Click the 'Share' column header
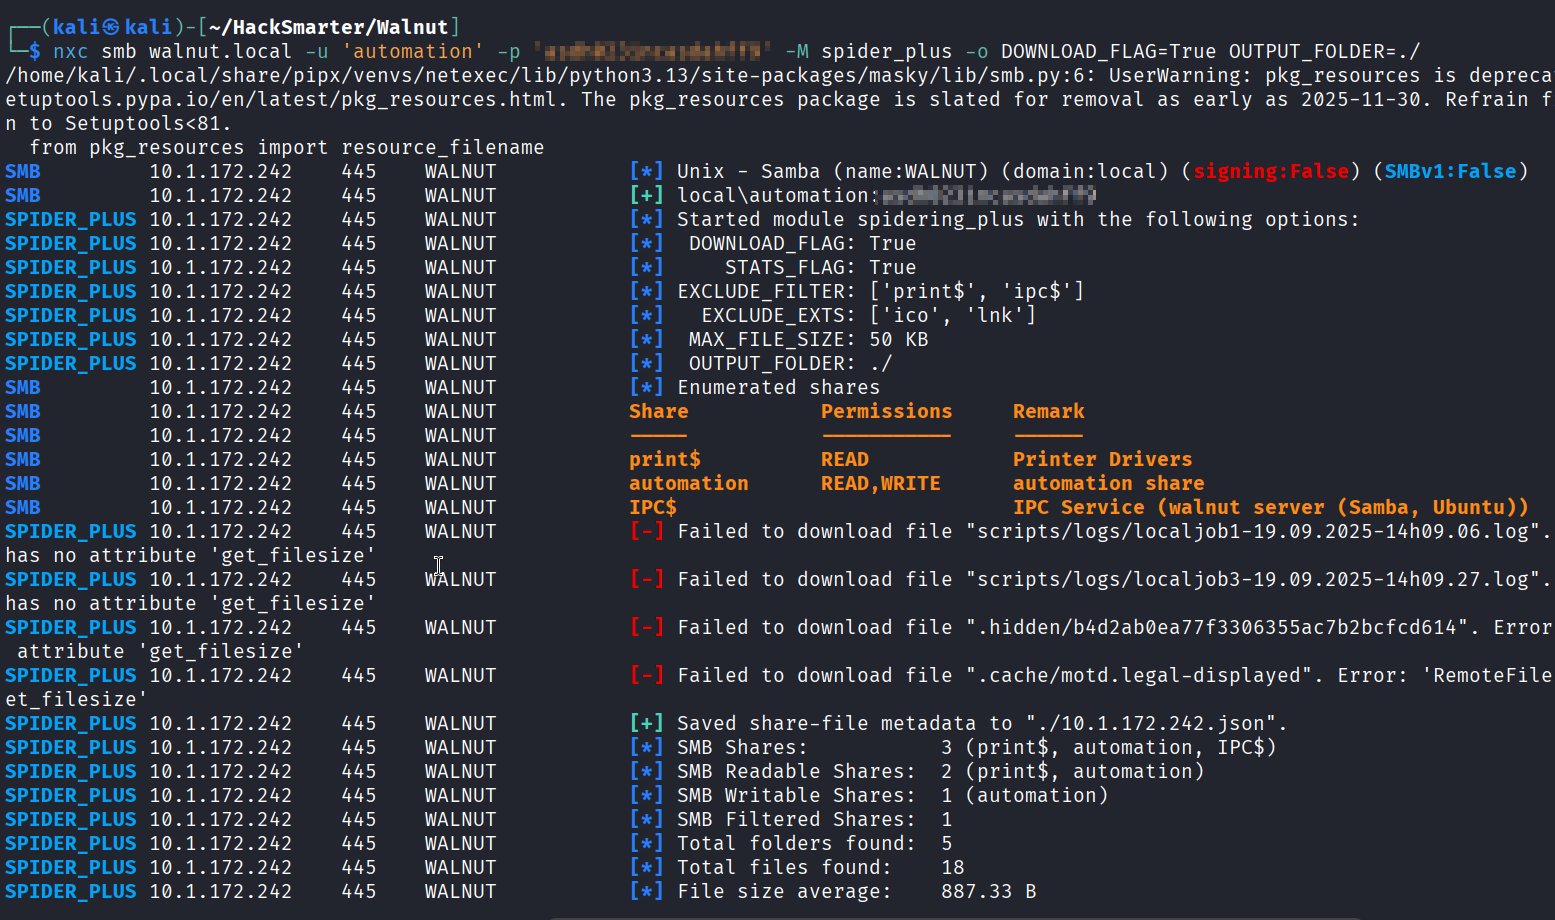Image resolution: width=1555 pixels, height=920 pixels. click(658, 411)
